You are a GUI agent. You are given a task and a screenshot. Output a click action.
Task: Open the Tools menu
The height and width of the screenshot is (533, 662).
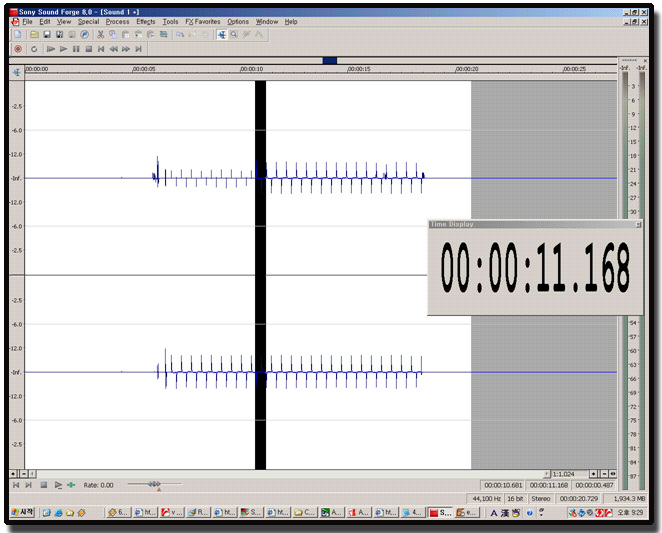170,22
